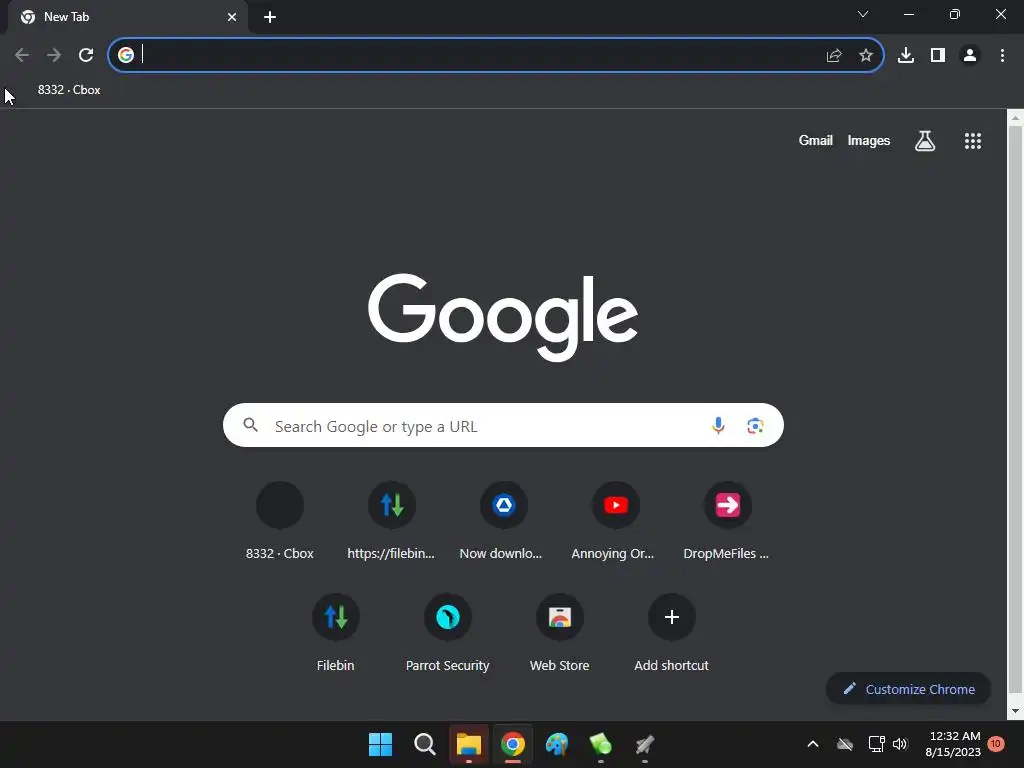Open the Gmail link
This screenshot has height=768, width=1024.
[816, 140]
